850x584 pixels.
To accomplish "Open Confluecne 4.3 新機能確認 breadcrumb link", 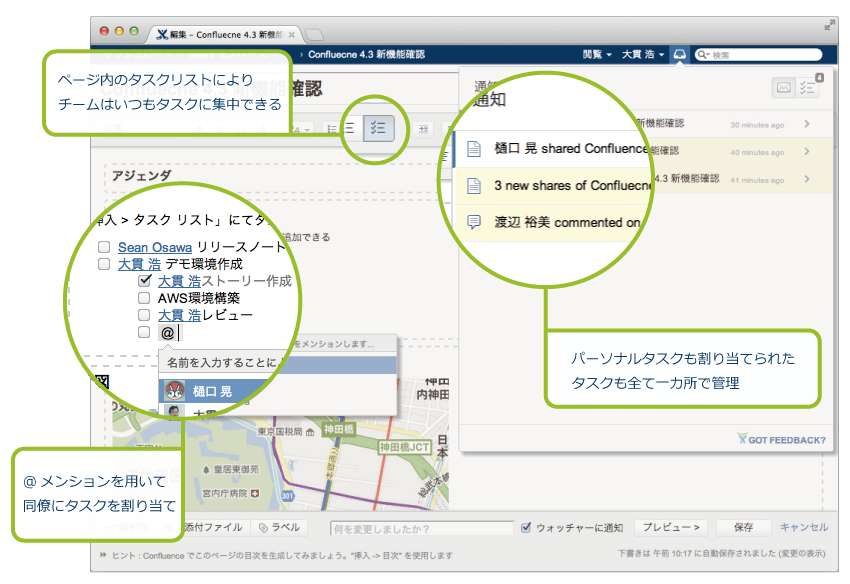I will [x=366, y=54].
